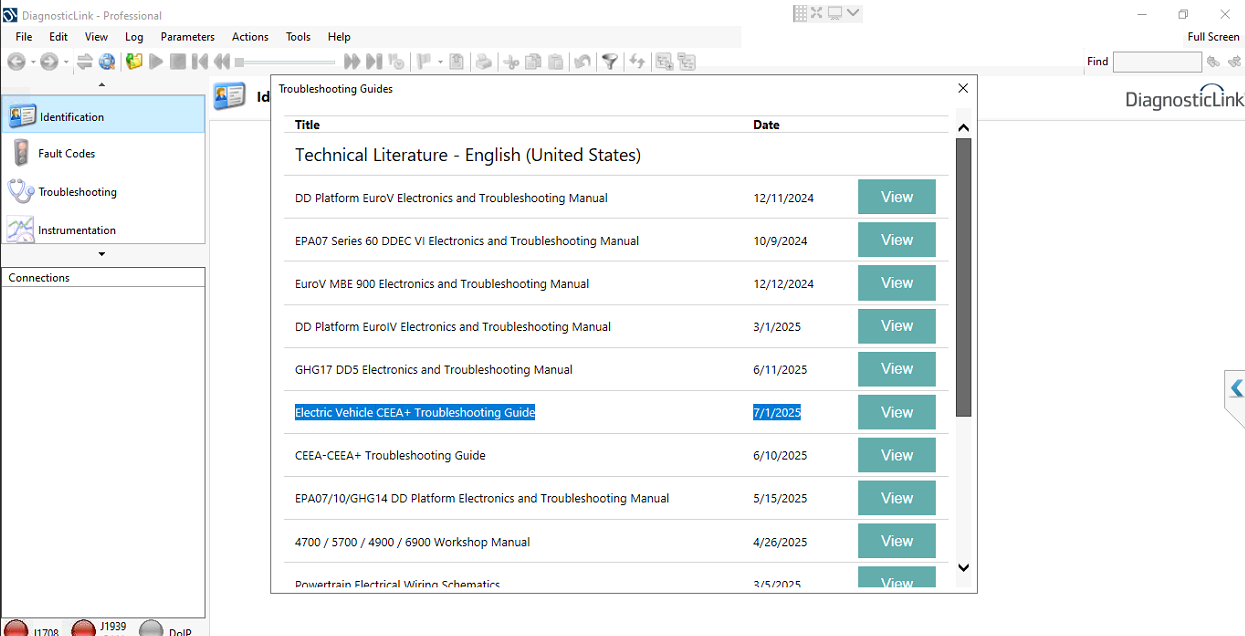Open the Tools menu
Image resolution: width=1245 pixels, height=636 pixels.
(x=298, y=37)
